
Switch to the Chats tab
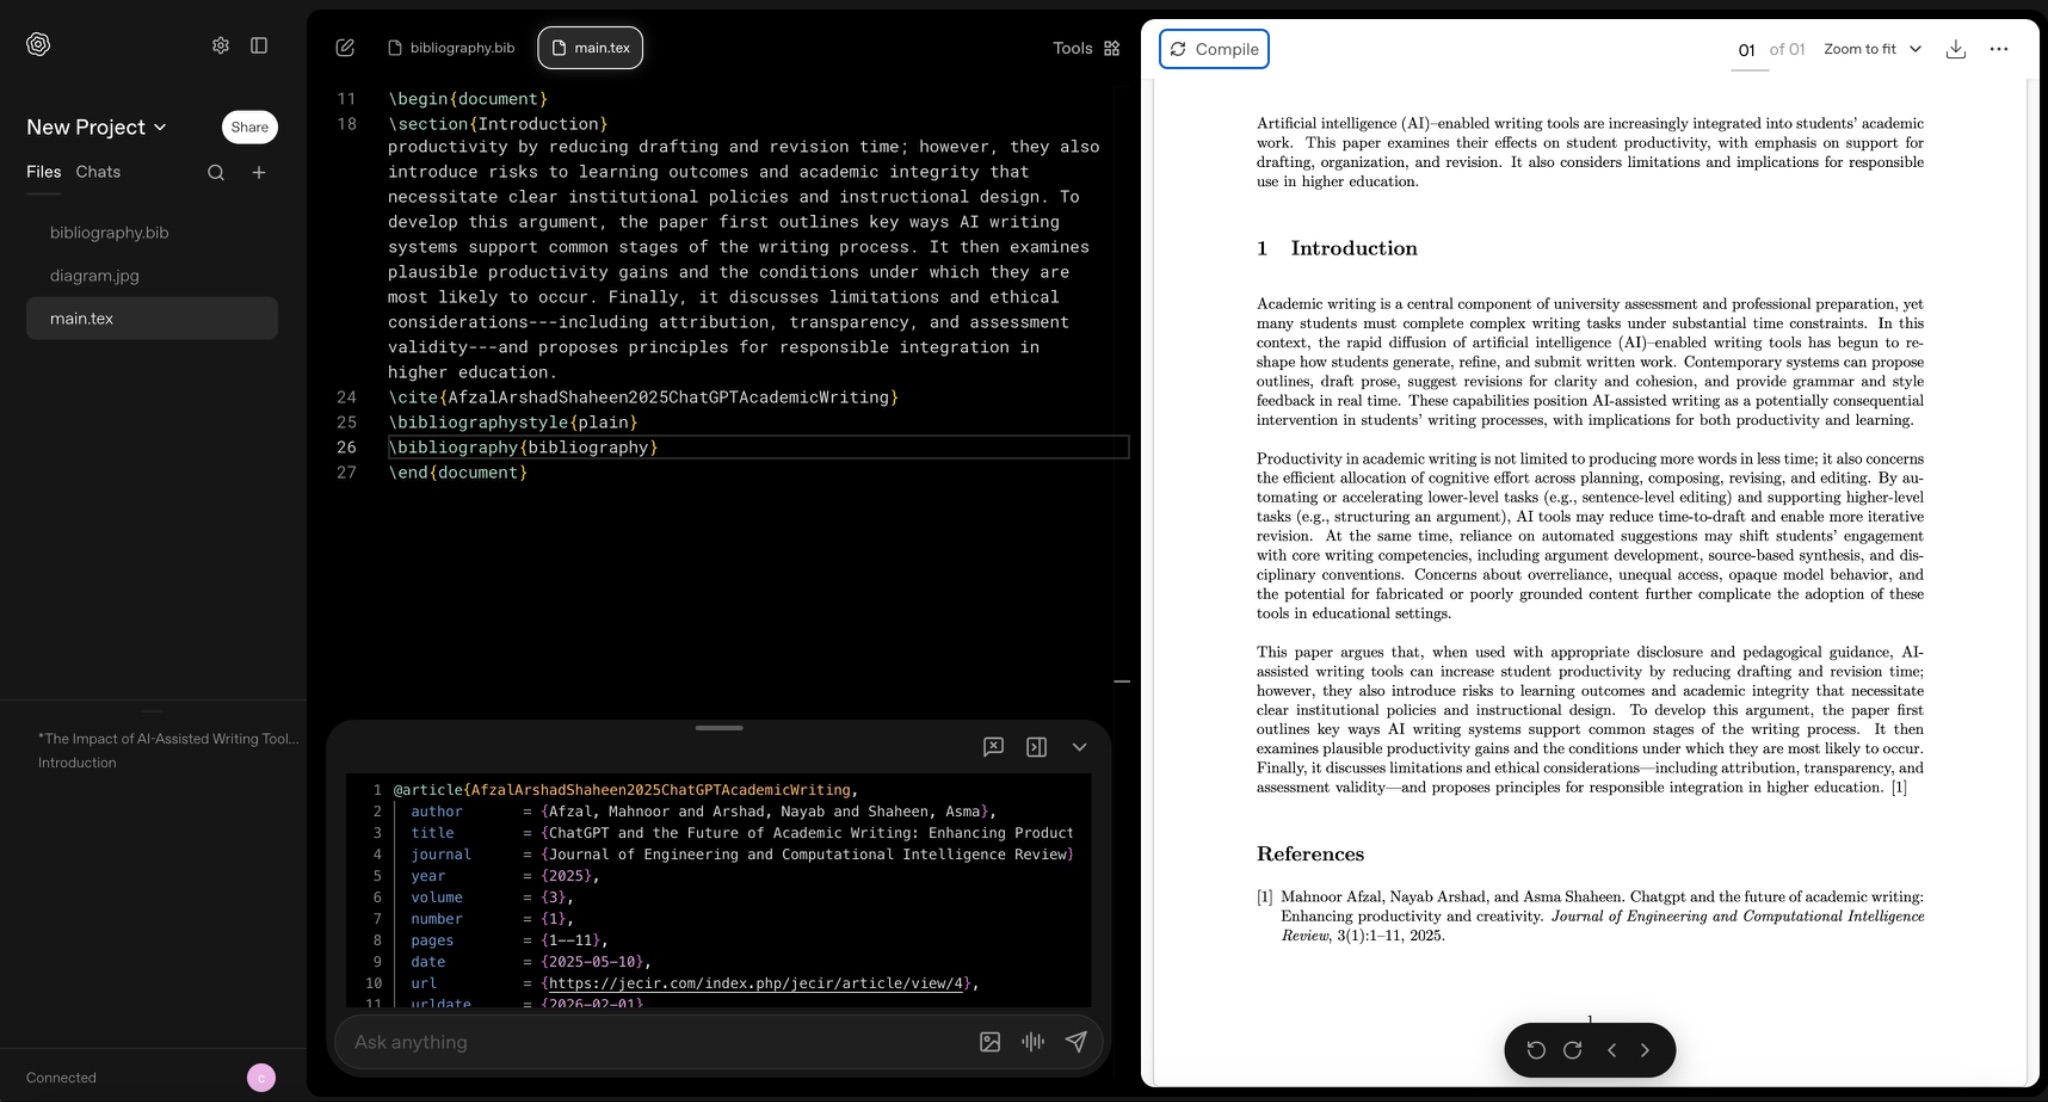click(x=98, y=172)
